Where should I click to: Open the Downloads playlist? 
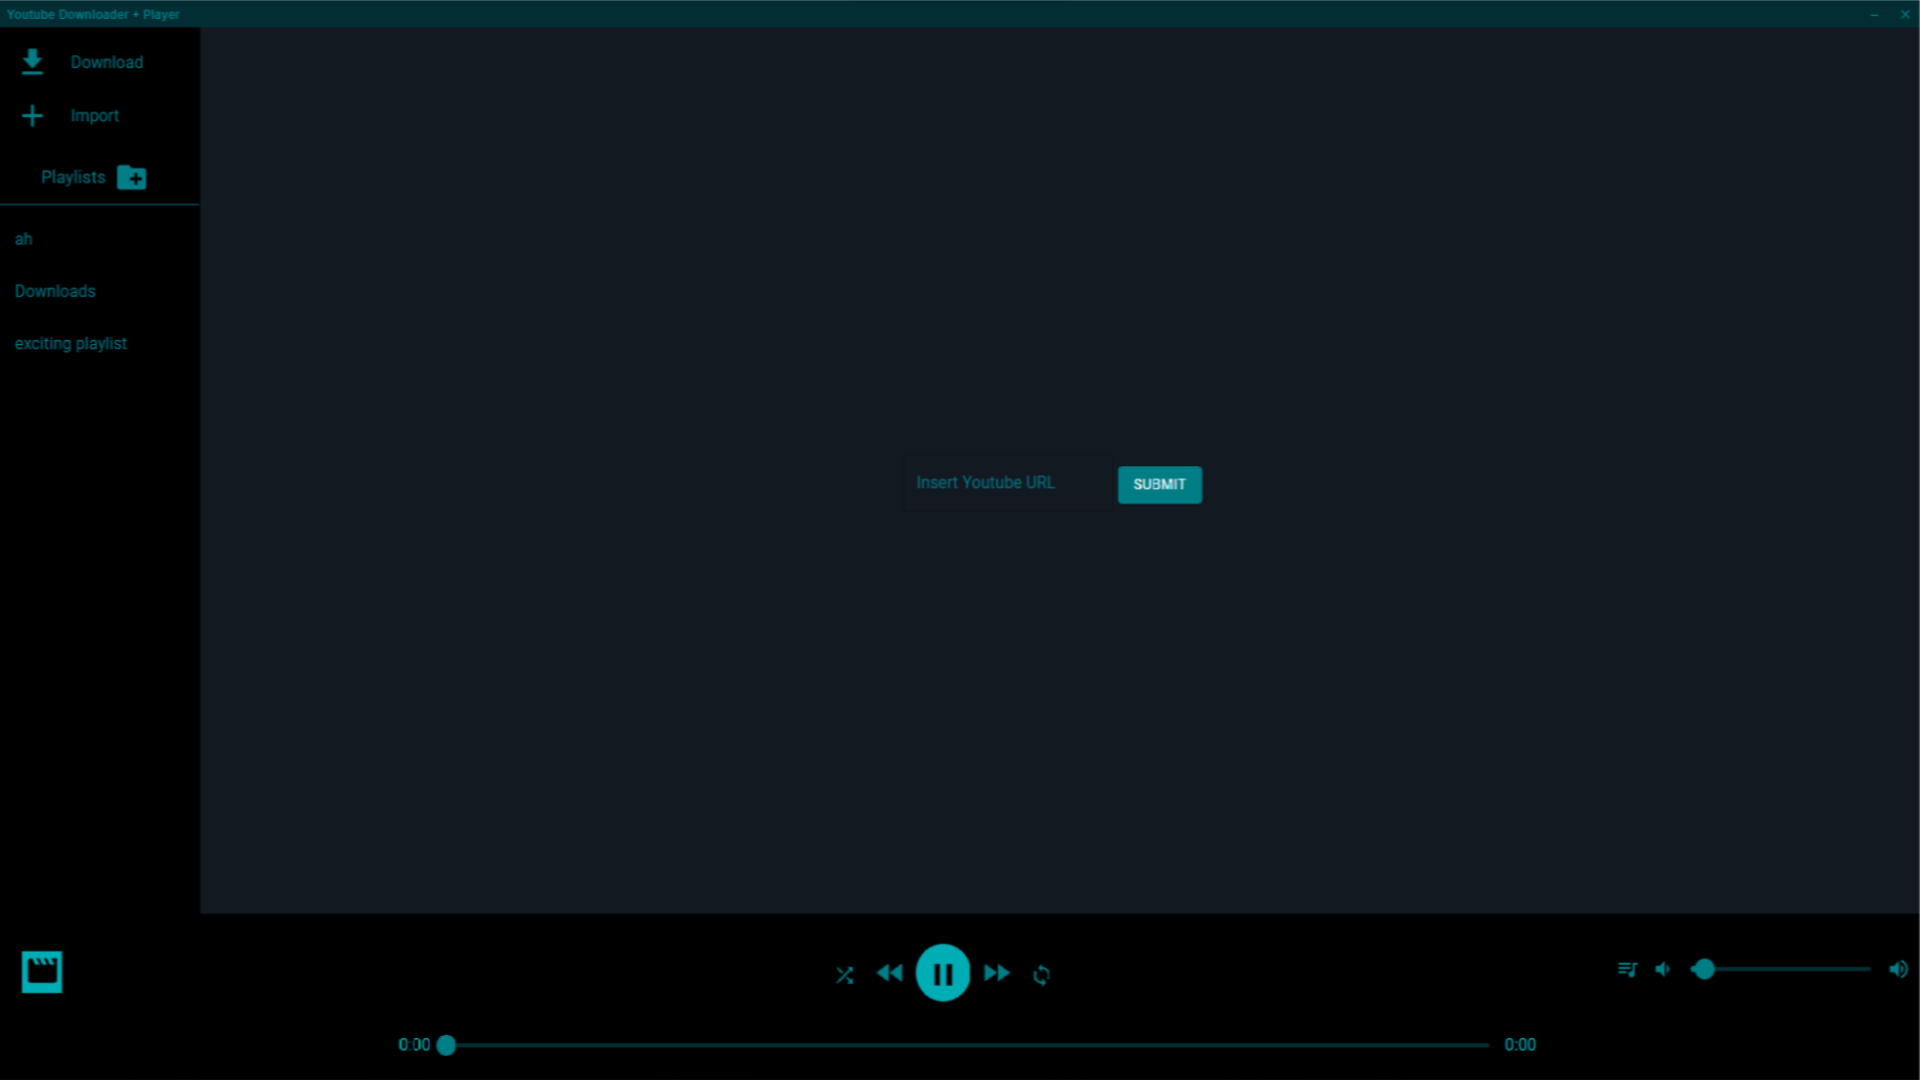(55, 291)
